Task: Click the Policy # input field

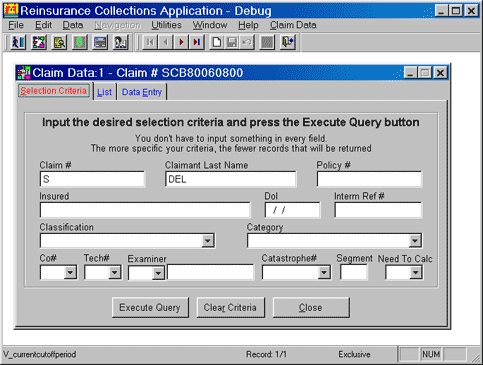Action: click(369, 179)
